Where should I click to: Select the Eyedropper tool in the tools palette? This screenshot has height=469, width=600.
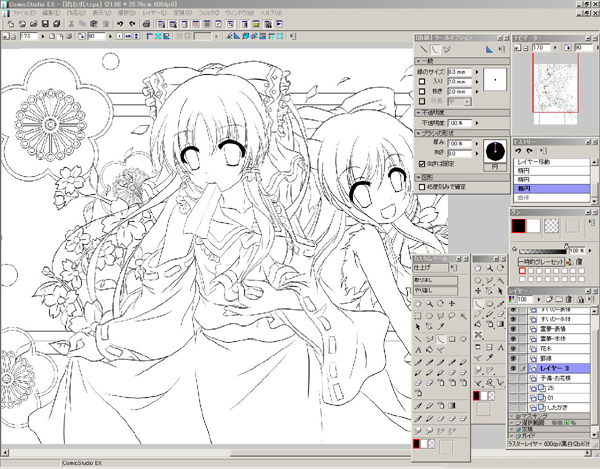pos(489,358)
